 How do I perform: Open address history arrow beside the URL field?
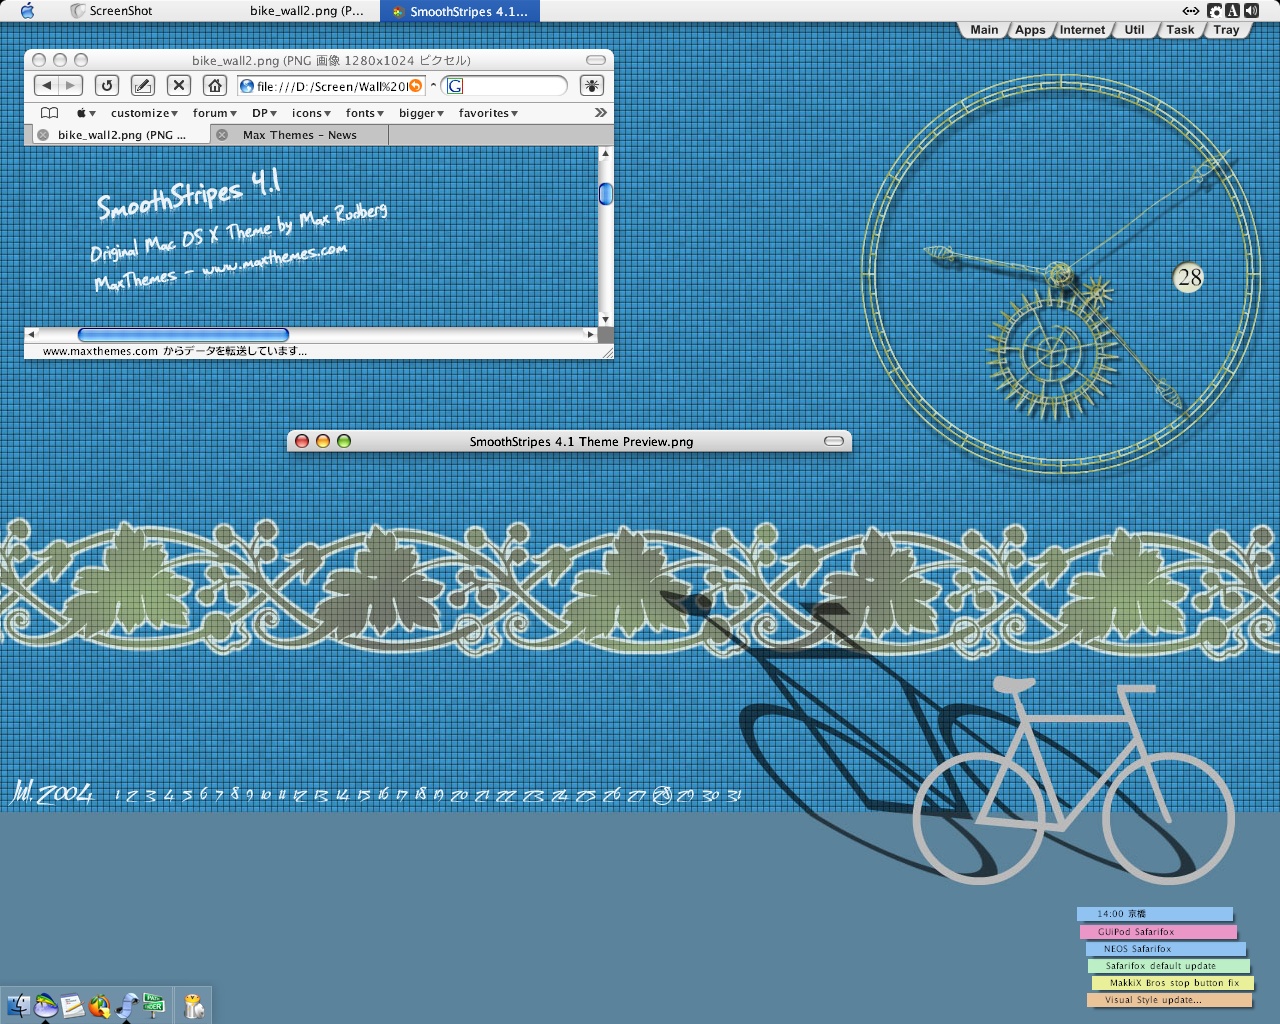[433, 86]
